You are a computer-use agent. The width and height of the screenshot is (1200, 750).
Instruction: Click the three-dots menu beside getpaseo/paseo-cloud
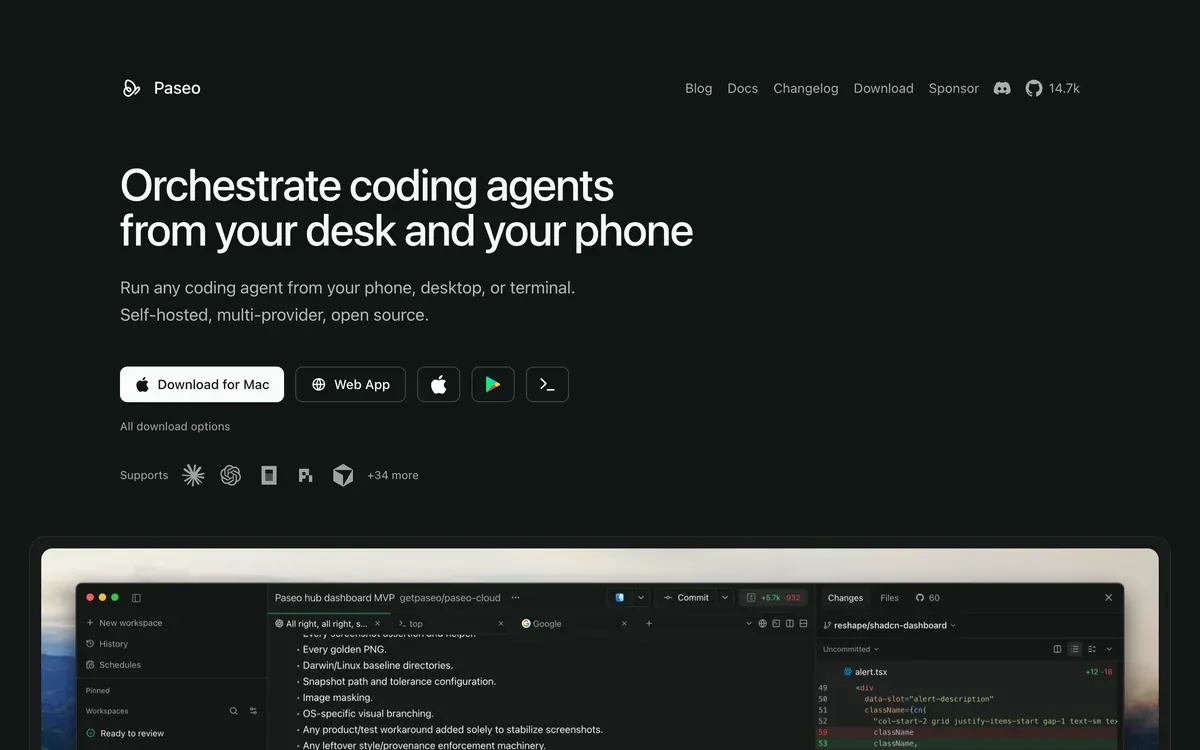(x=515, y=598)
